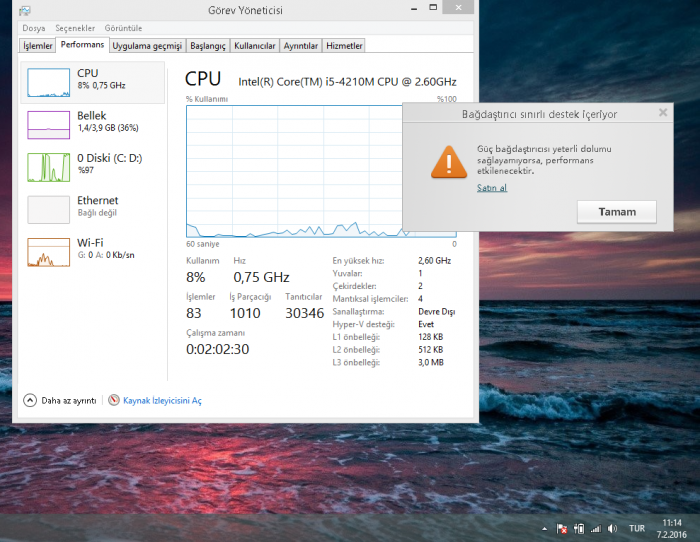Screen dimensions: 700x542
Task: Switch to the Başlangıç tab
Action: (x=208, y=46)
